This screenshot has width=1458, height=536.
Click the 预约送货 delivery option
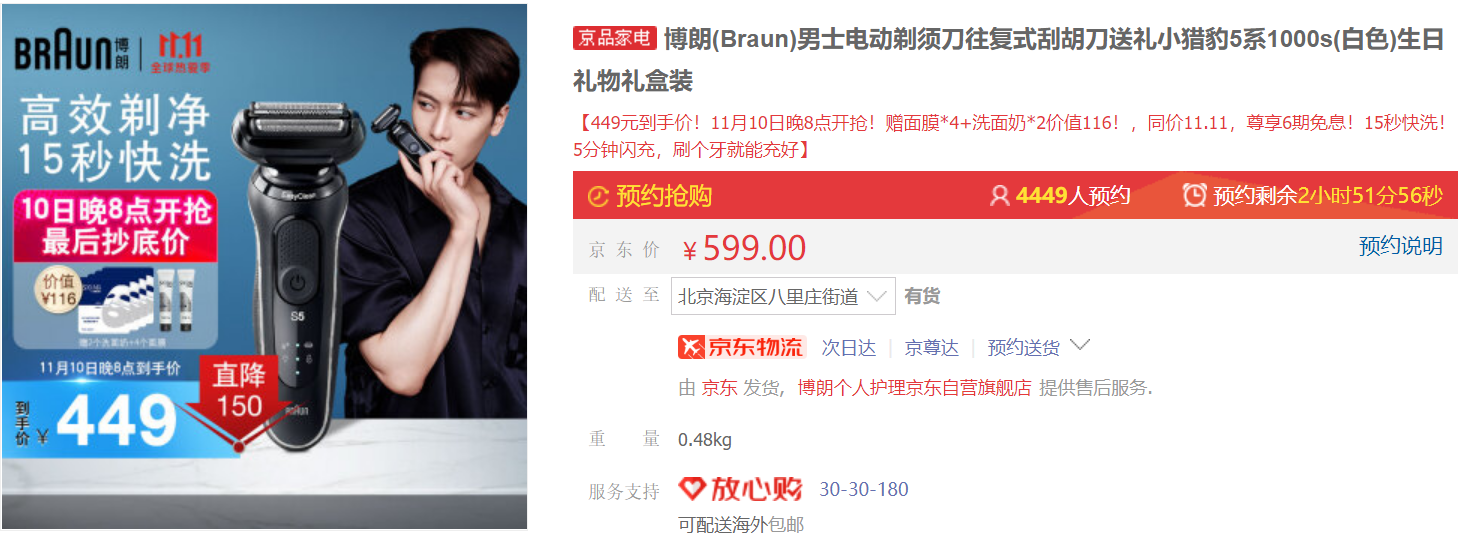coord(1023,348)
